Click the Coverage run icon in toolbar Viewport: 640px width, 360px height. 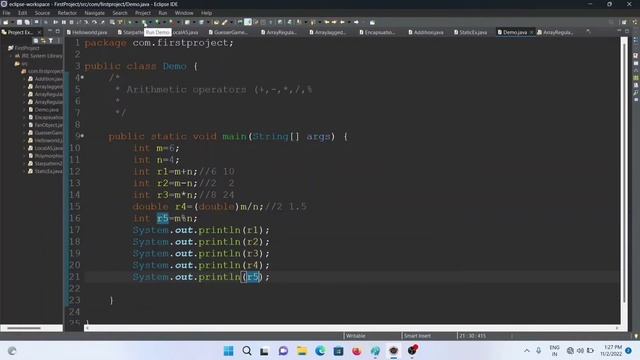(157, 22)
